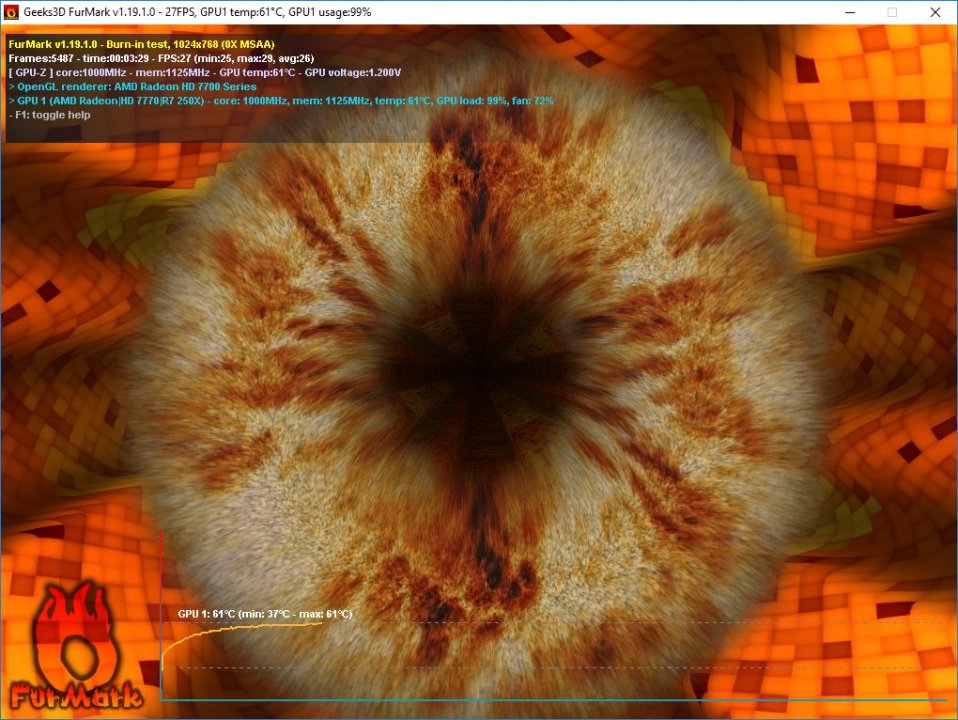
Task: Minimize the FurMark window
Action: pos(850,12)
